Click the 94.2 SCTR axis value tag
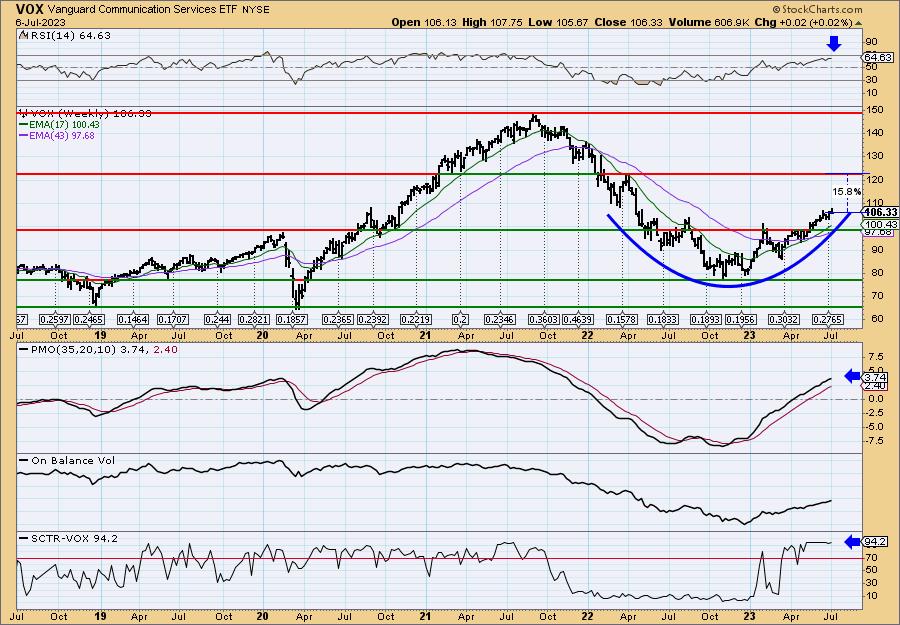900x625 pixels. click(x=875, y=542)
